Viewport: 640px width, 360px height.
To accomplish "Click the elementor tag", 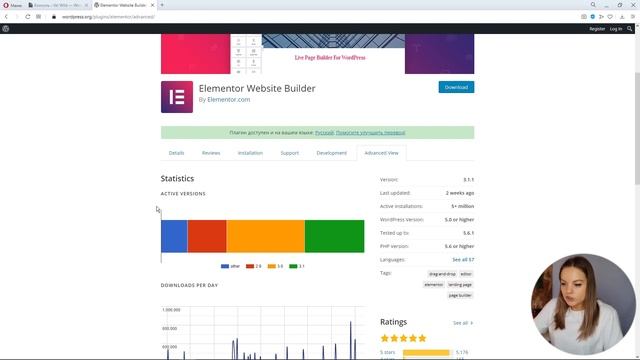I will [x=433, y=284].
